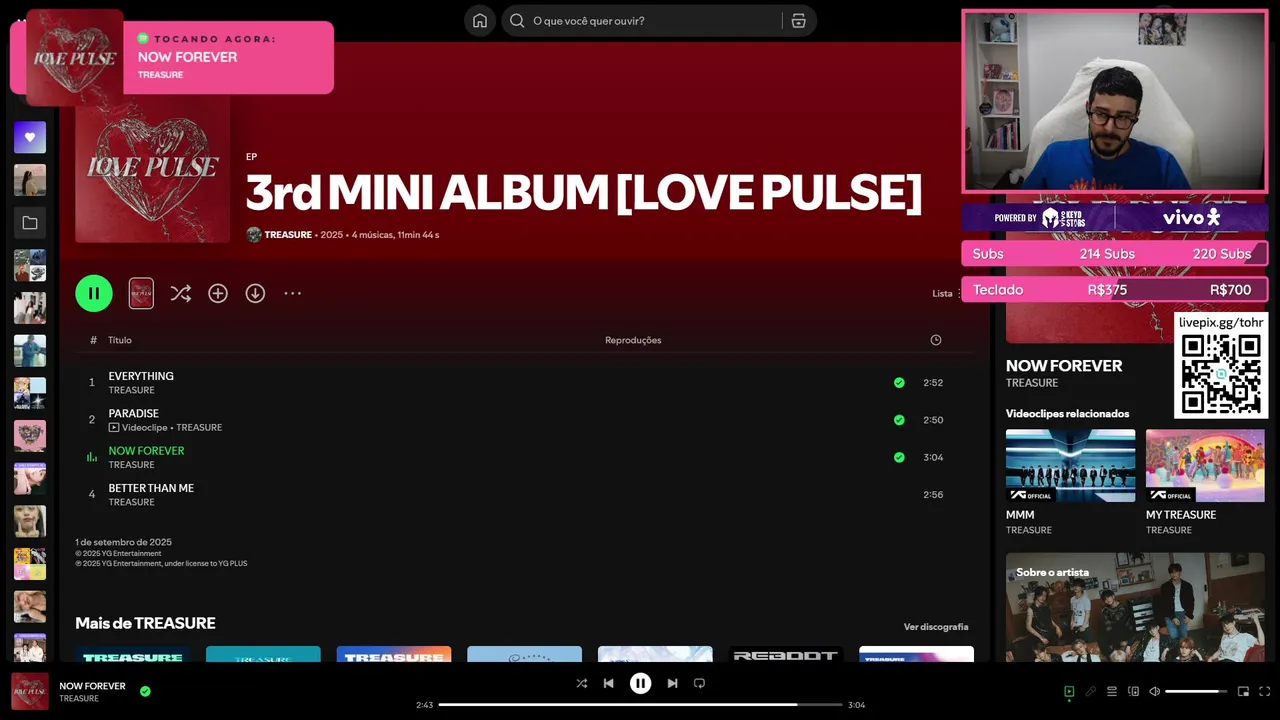Image resolution: width=1280 pixels, height=720 pixels.
Task: Toggle saved checkmark for EVERYTHING
Action: [x=899, y=382]
